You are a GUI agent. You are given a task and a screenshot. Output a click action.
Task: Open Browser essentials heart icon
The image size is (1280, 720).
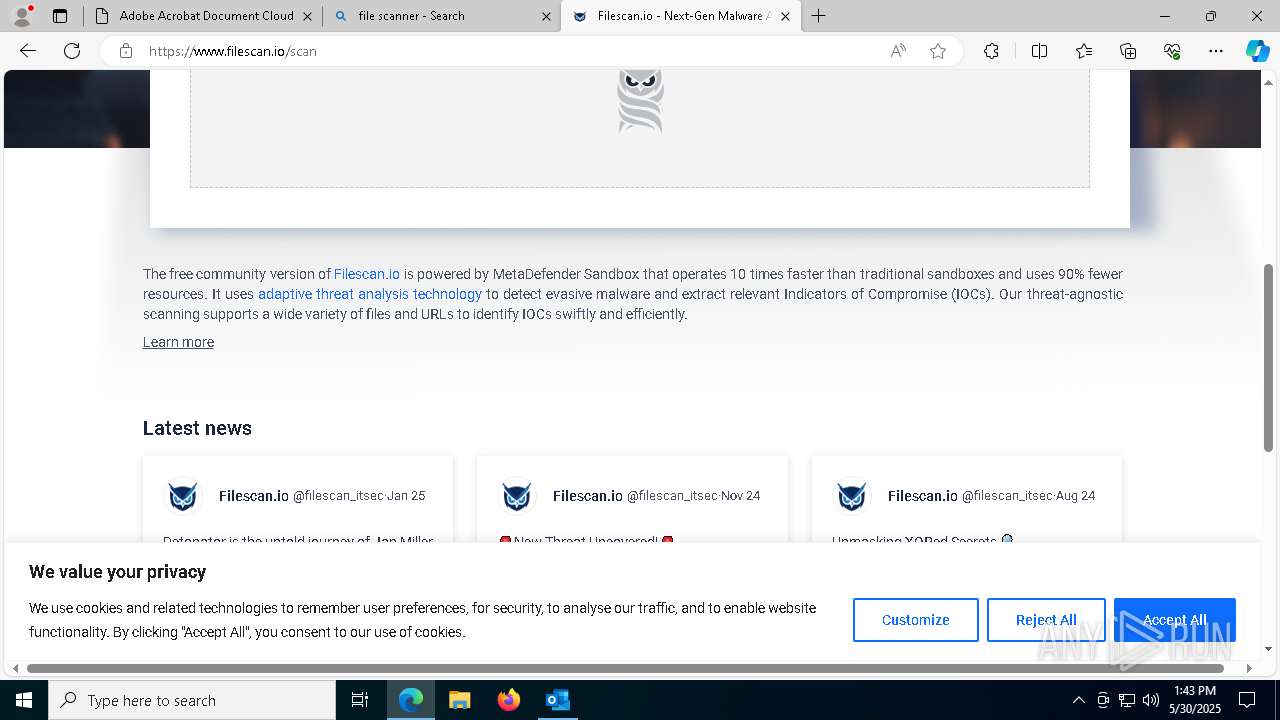click(x=1172, y=51)
